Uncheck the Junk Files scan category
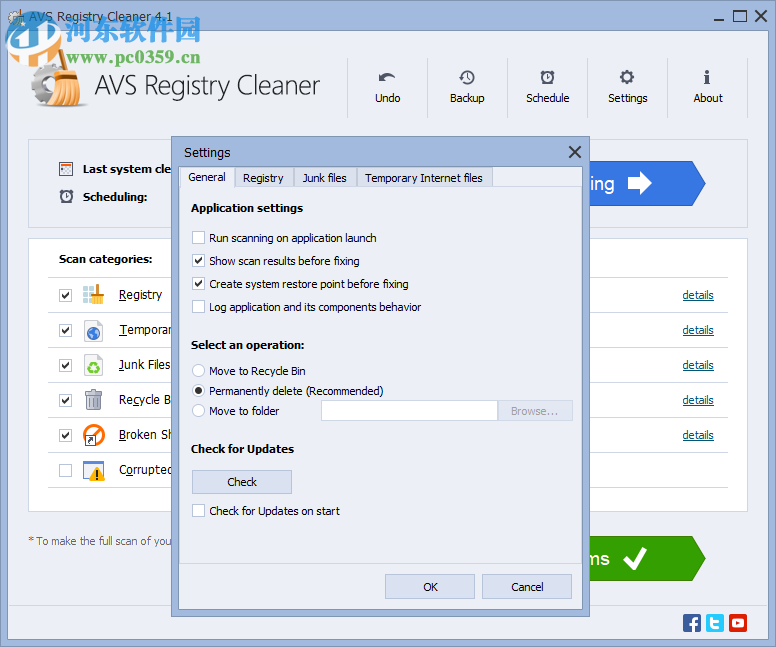This screenshot has width=776, height=647. tap(65, 365)
